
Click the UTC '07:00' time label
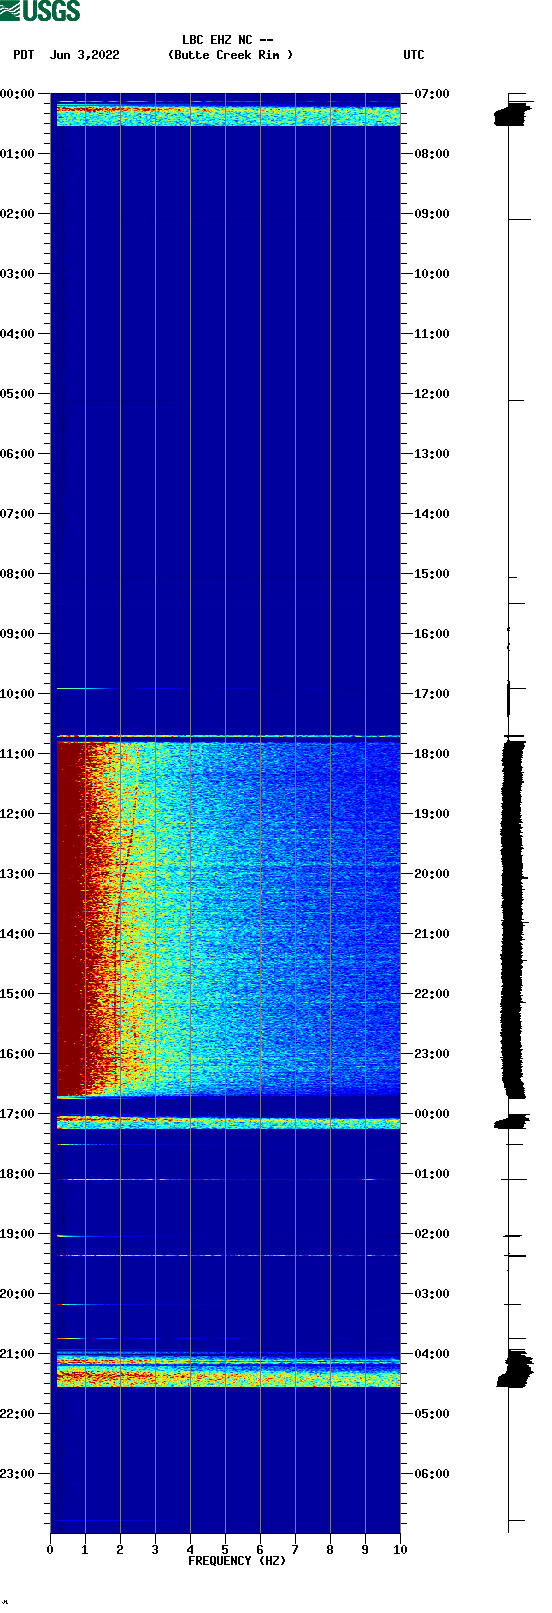(432, 94)
